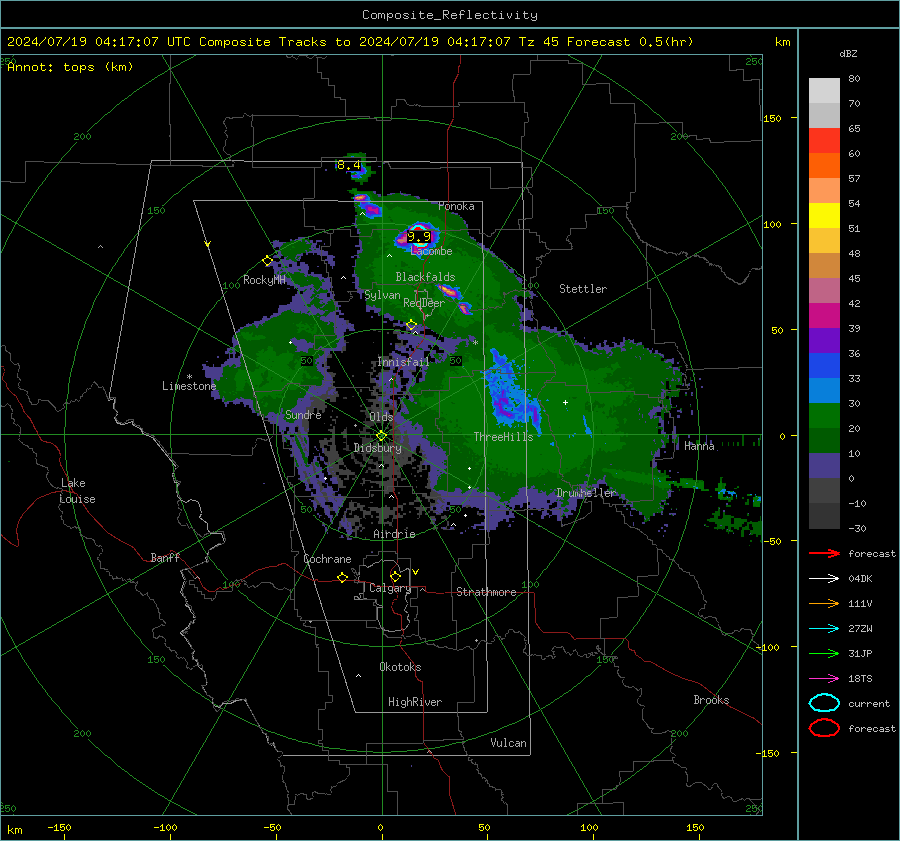Image resolution: width=900 pixels, height=841 pixels.
Task: Click the yellow diamond marker below Cochrane
Action: [342, 577]
